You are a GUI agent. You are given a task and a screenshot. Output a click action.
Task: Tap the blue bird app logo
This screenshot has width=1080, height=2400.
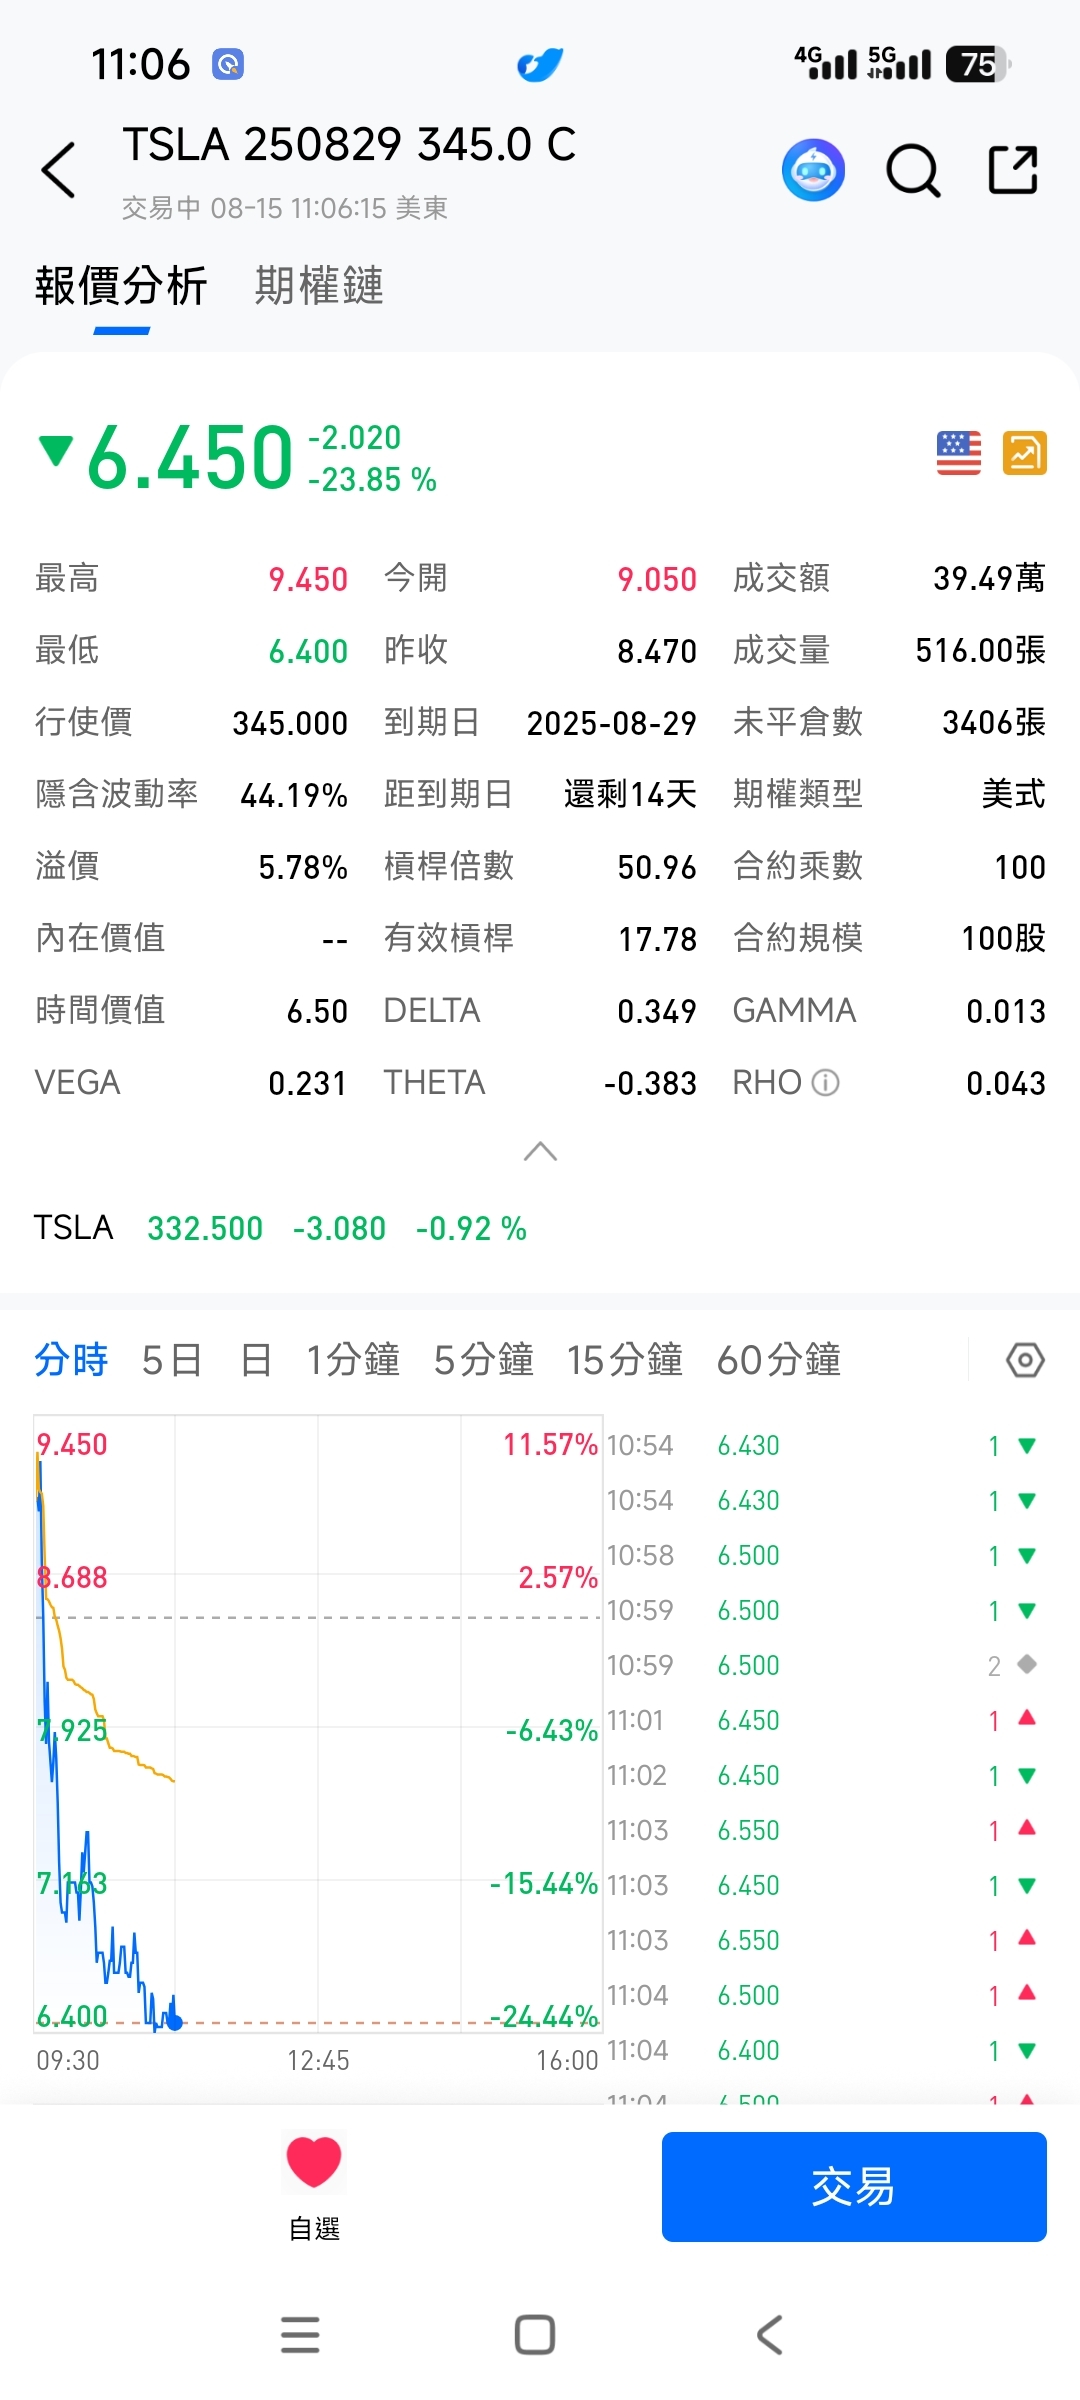pyautogui.click(x=540, y=65)
